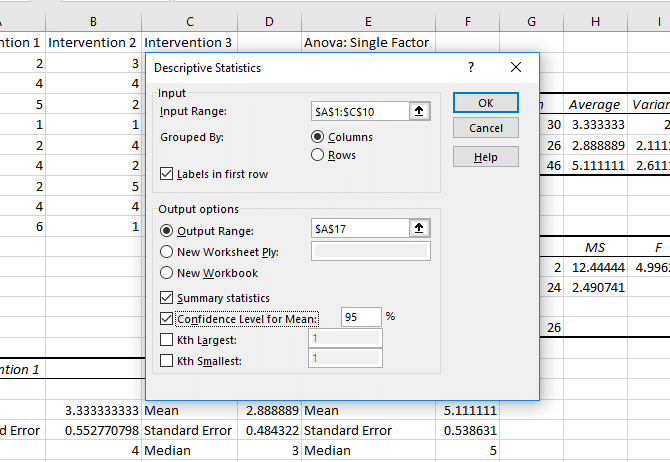Choose the Output Range radio button
This screenshot has height=462, width=670.
(x=167, y=229)
